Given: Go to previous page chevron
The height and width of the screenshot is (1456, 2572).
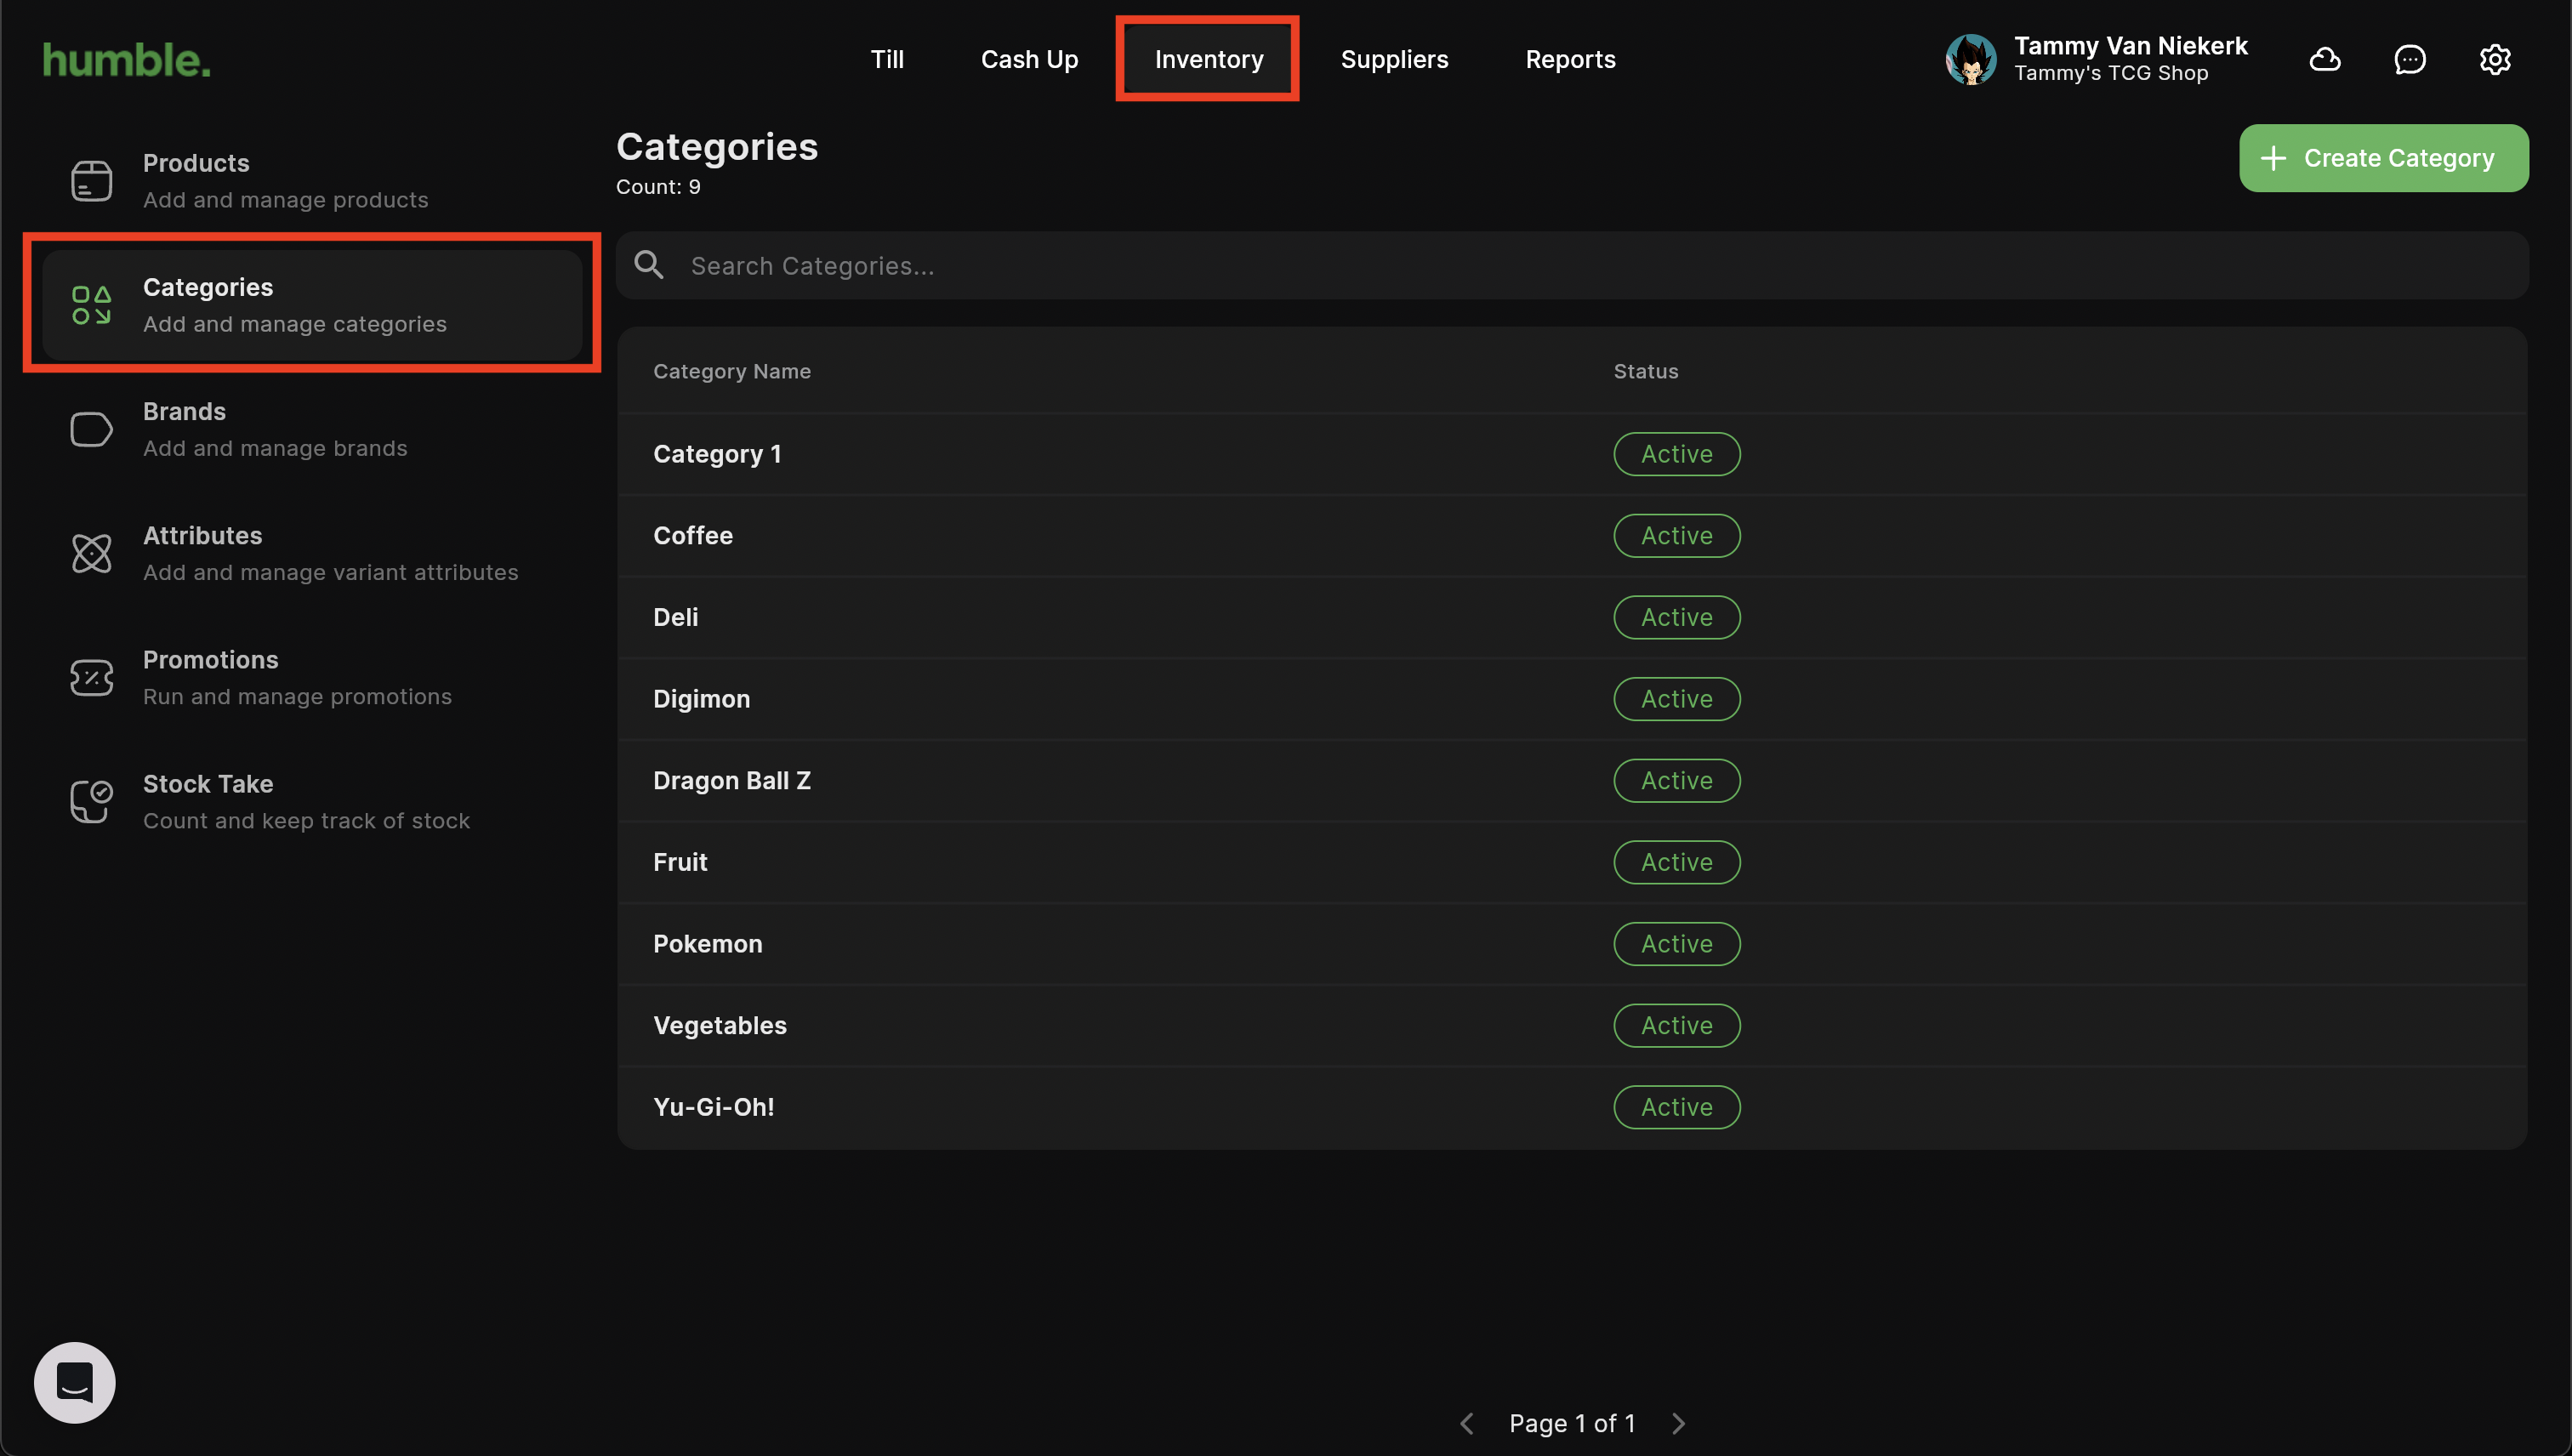Looking at the screenshot, I should pyautogui.click(x=1467, y=1423).
